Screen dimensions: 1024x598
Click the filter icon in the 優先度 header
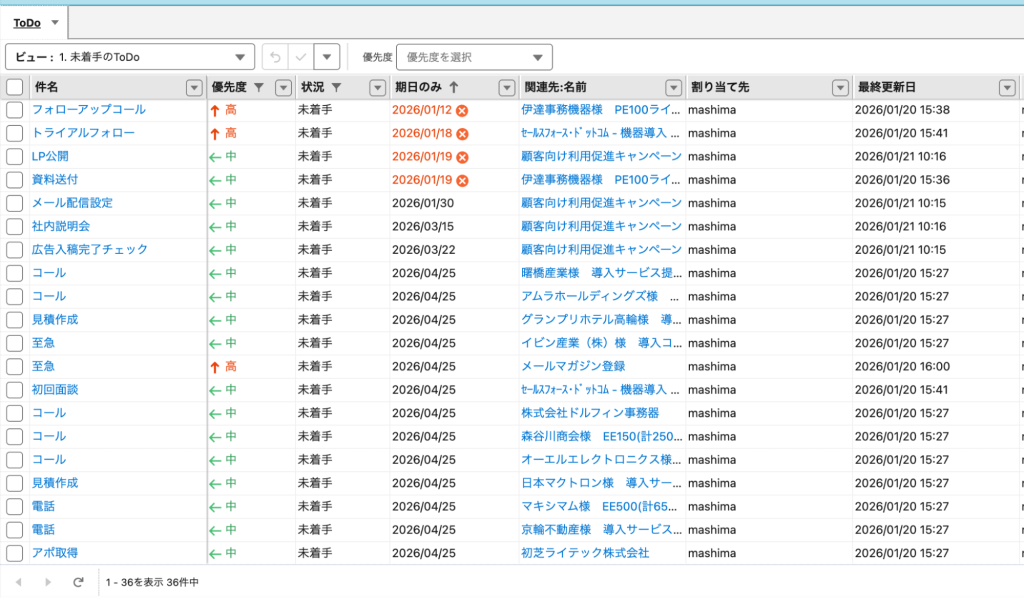pos(260,87)
